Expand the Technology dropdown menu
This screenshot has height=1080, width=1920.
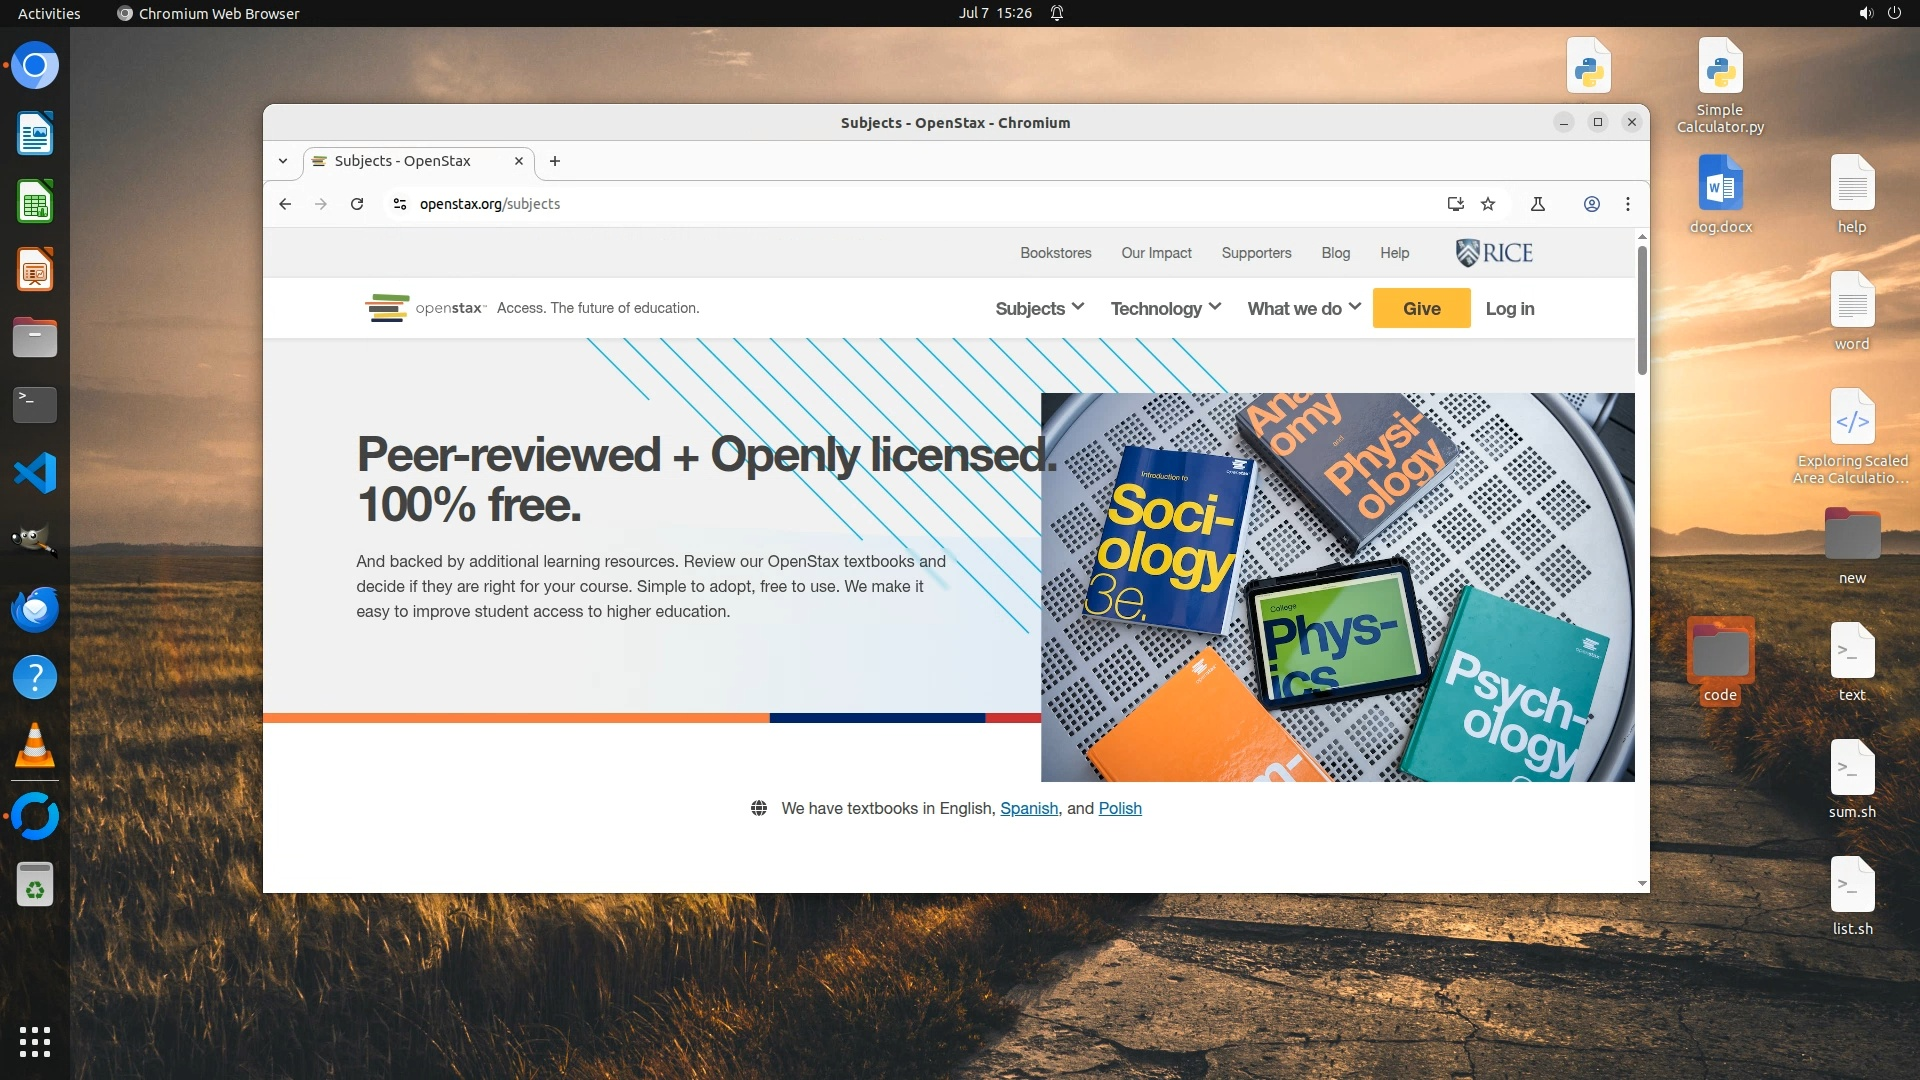1165,309
